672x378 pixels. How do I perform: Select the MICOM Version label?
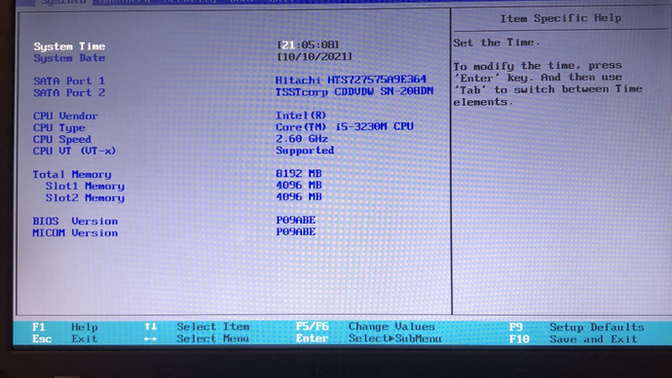click(75, 233)
